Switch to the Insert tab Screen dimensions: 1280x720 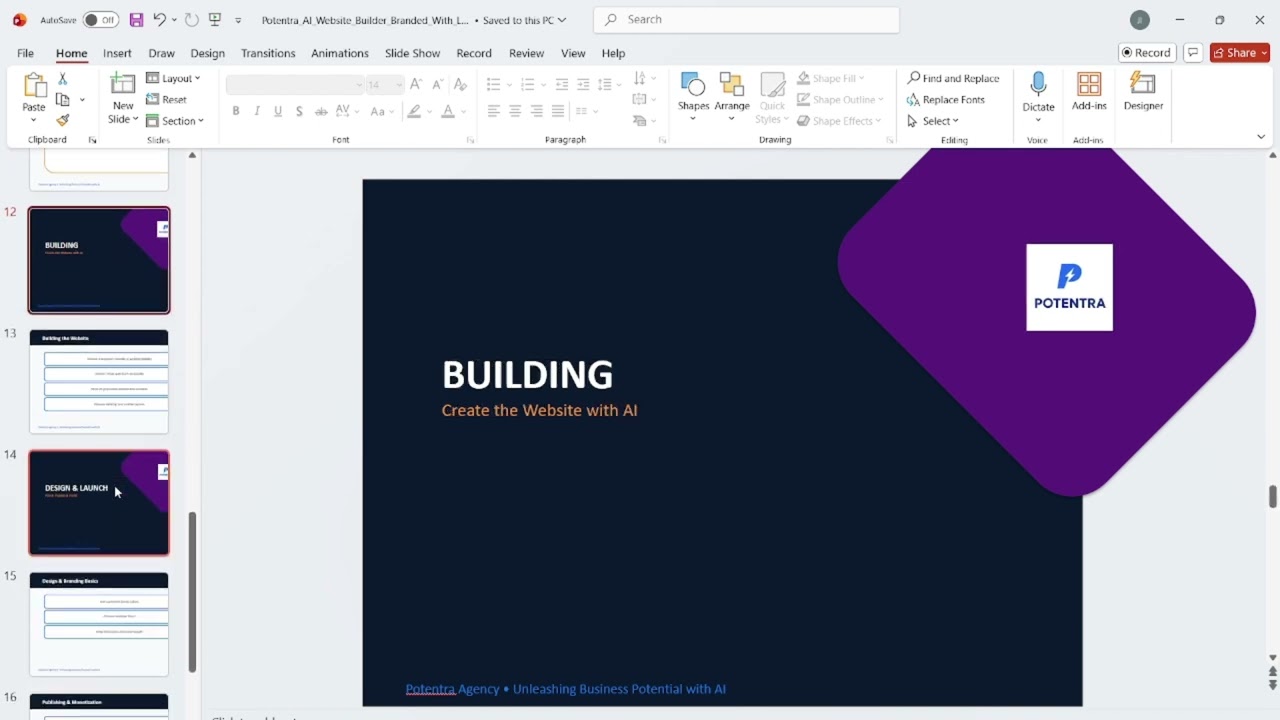click(x=117, y=53)
